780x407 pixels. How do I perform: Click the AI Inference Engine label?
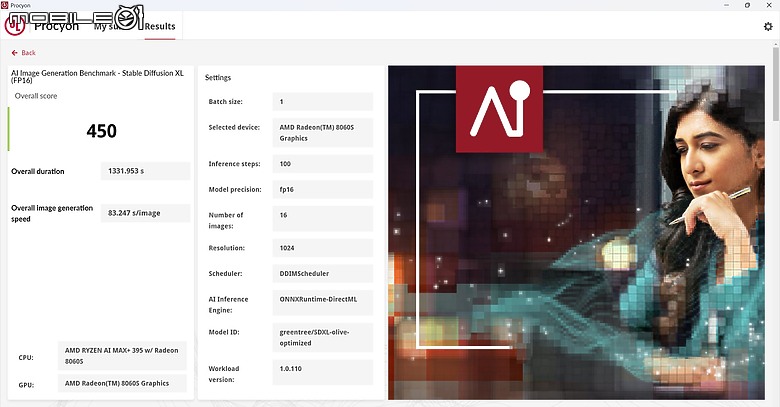point(228,305)
